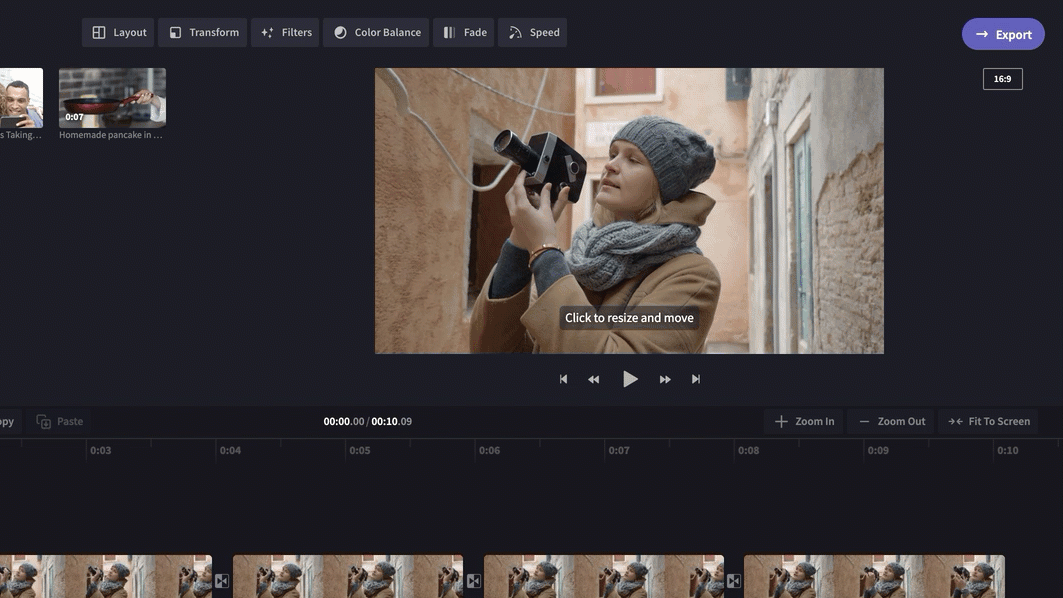Select the third clip in the timeline

click(604, 576)
